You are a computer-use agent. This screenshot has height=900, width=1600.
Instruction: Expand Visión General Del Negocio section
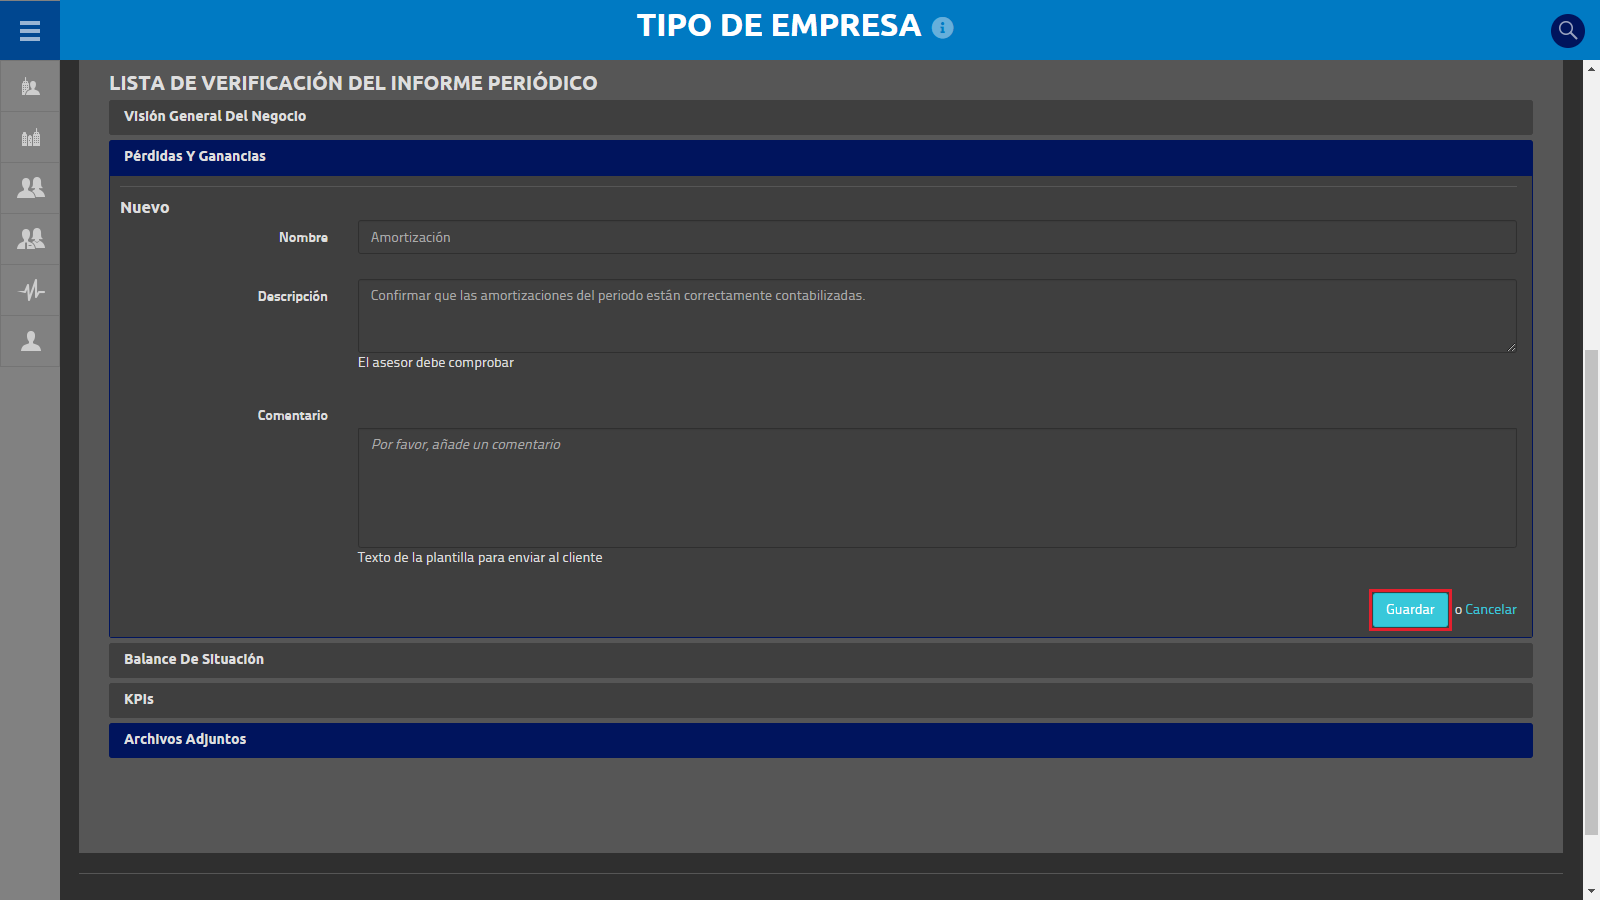click(820, 117)
